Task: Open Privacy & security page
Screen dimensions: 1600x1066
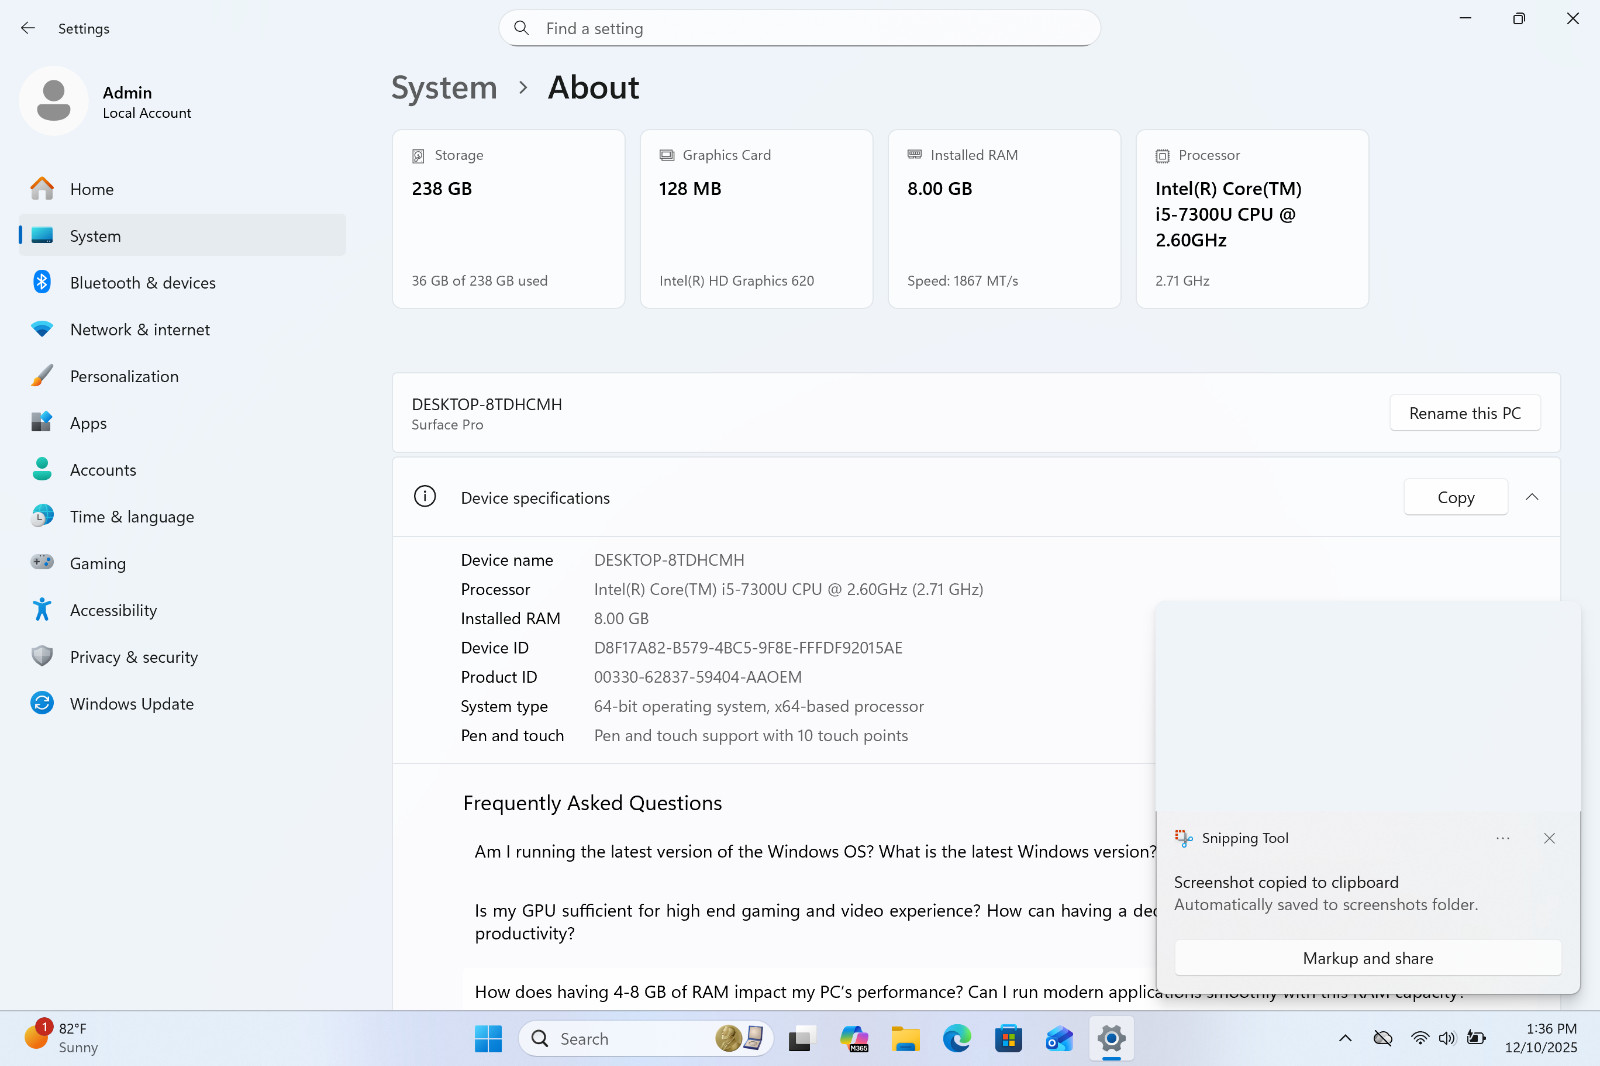Action: [x=182, y=657]
